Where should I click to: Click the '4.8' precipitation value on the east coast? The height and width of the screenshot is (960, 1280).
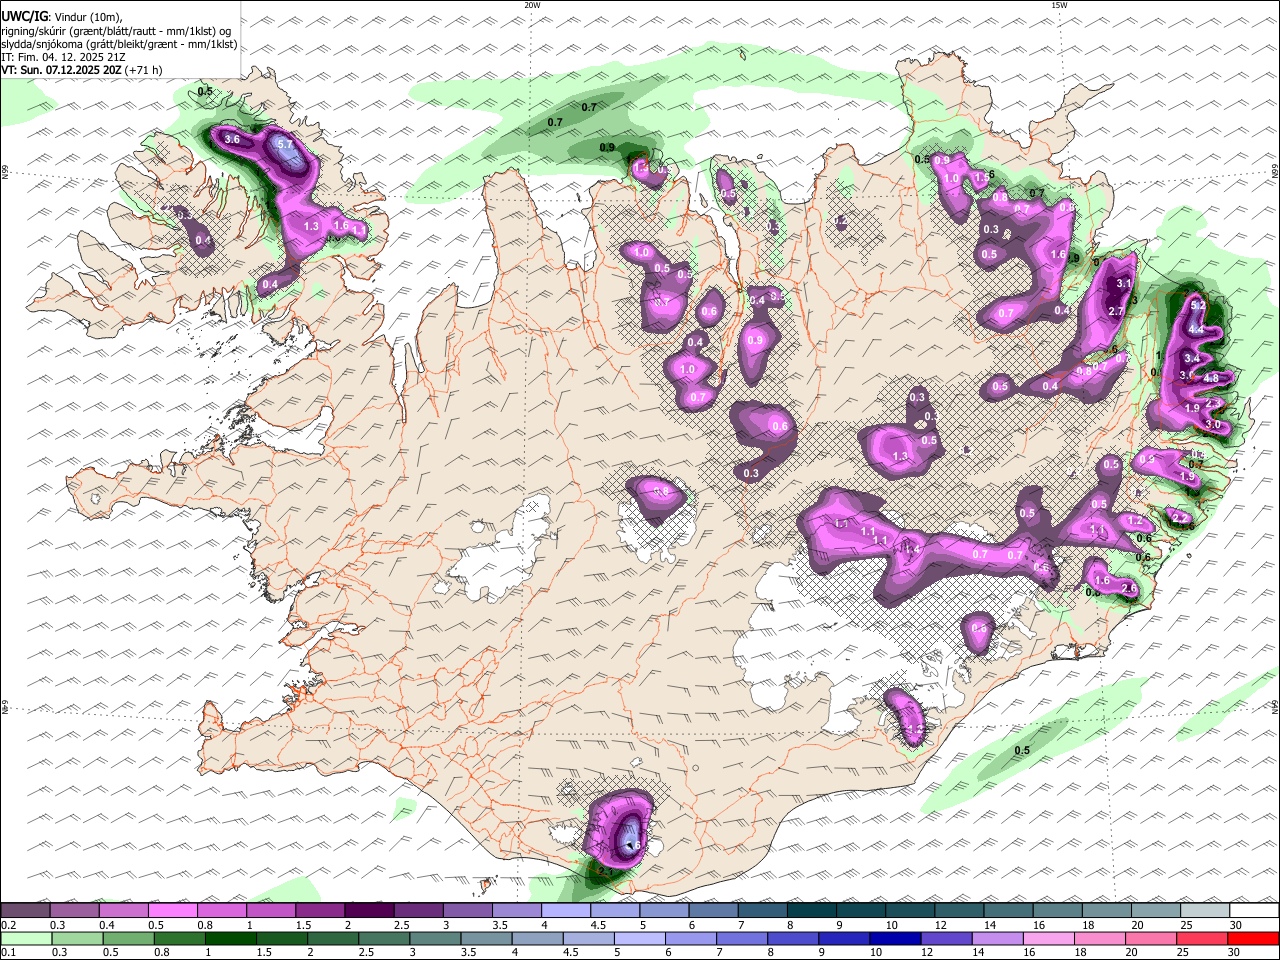click(1211, 379)
